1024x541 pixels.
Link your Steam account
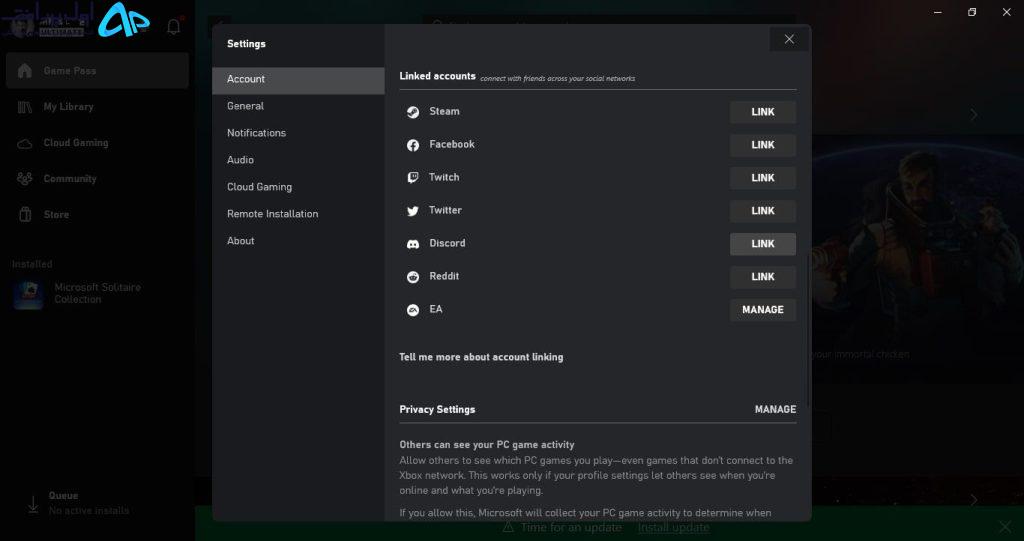click(x=763, y=112)
